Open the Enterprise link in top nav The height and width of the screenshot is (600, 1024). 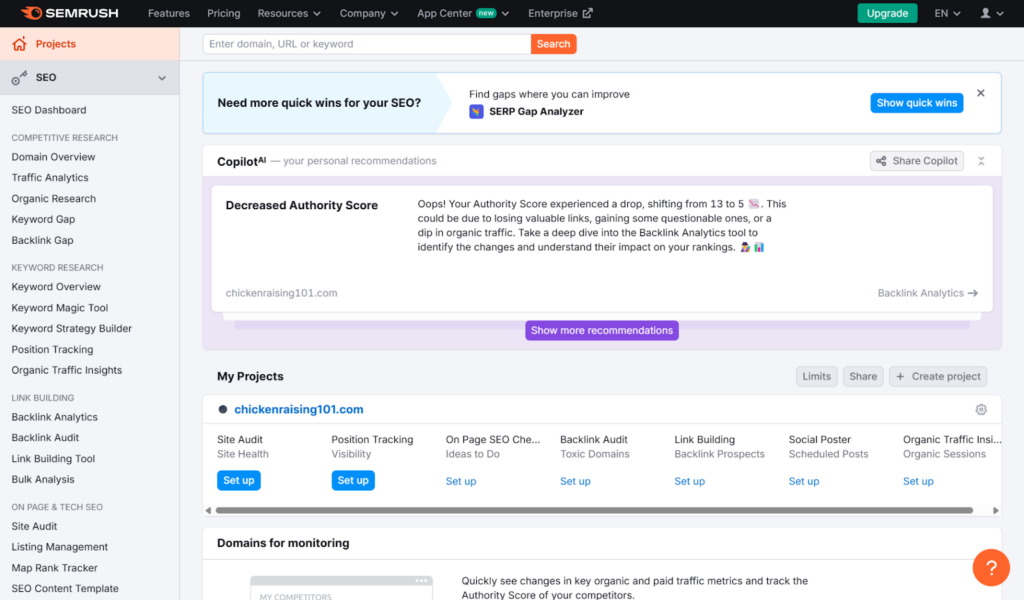tap(560, 13)
